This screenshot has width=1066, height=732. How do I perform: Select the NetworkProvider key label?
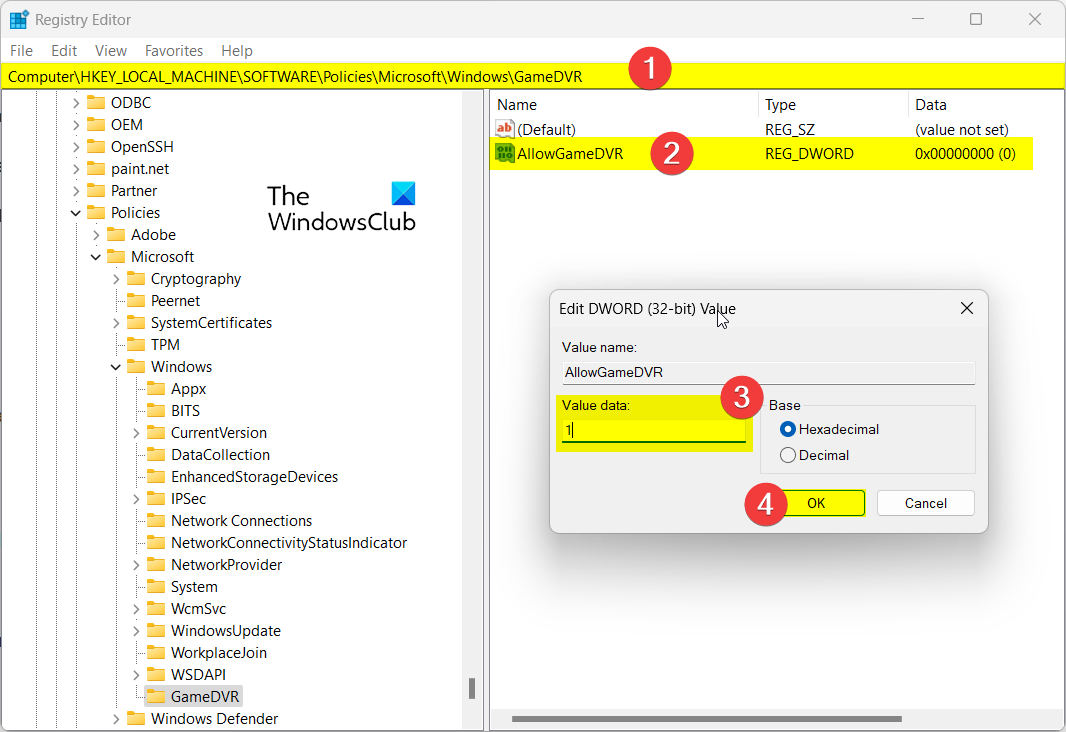pyautogui.click(x=226, y=565)
